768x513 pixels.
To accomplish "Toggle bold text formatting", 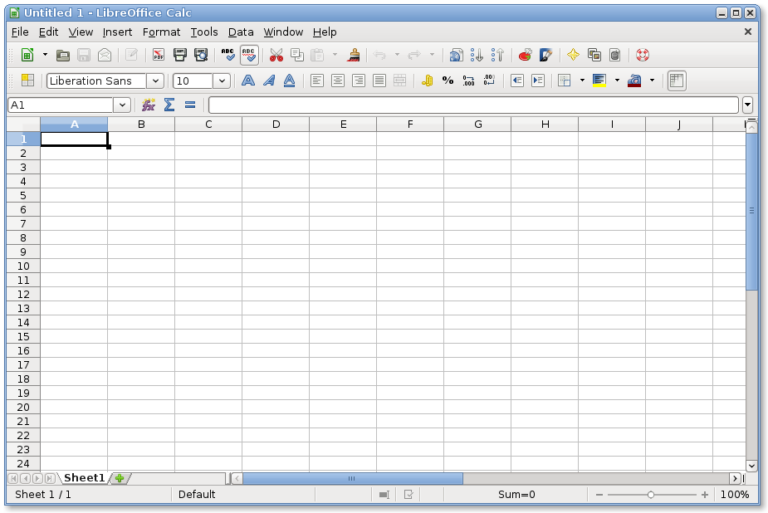I will [x=247, y=81].
